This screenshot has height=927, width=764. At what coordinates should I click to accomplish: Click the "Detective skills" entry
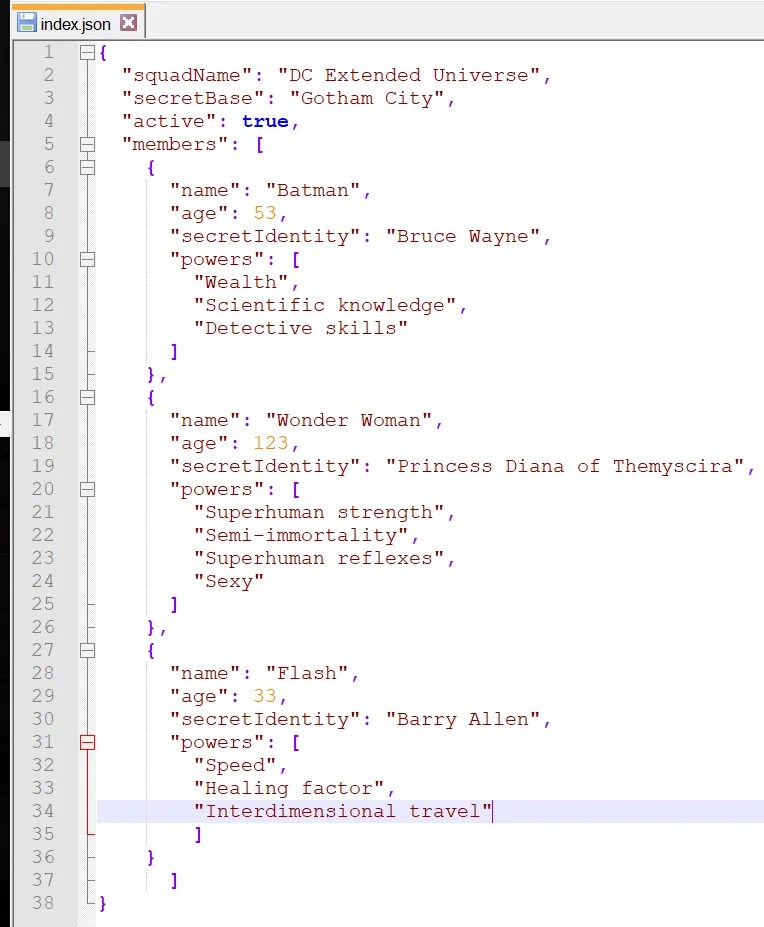[x=300, y=328]
